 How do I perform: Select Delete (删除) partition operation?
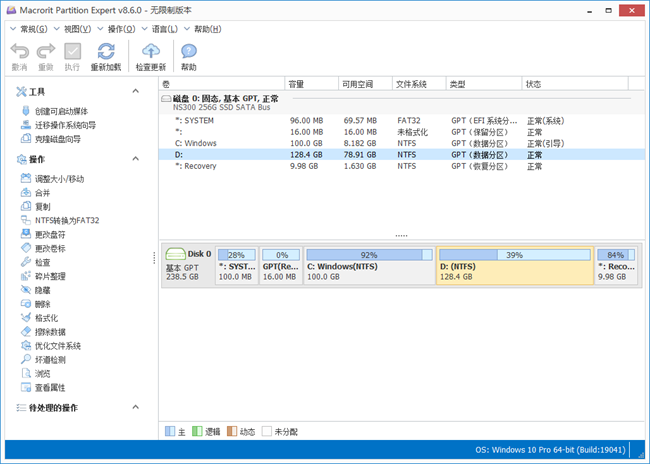(x=36, y=304)
